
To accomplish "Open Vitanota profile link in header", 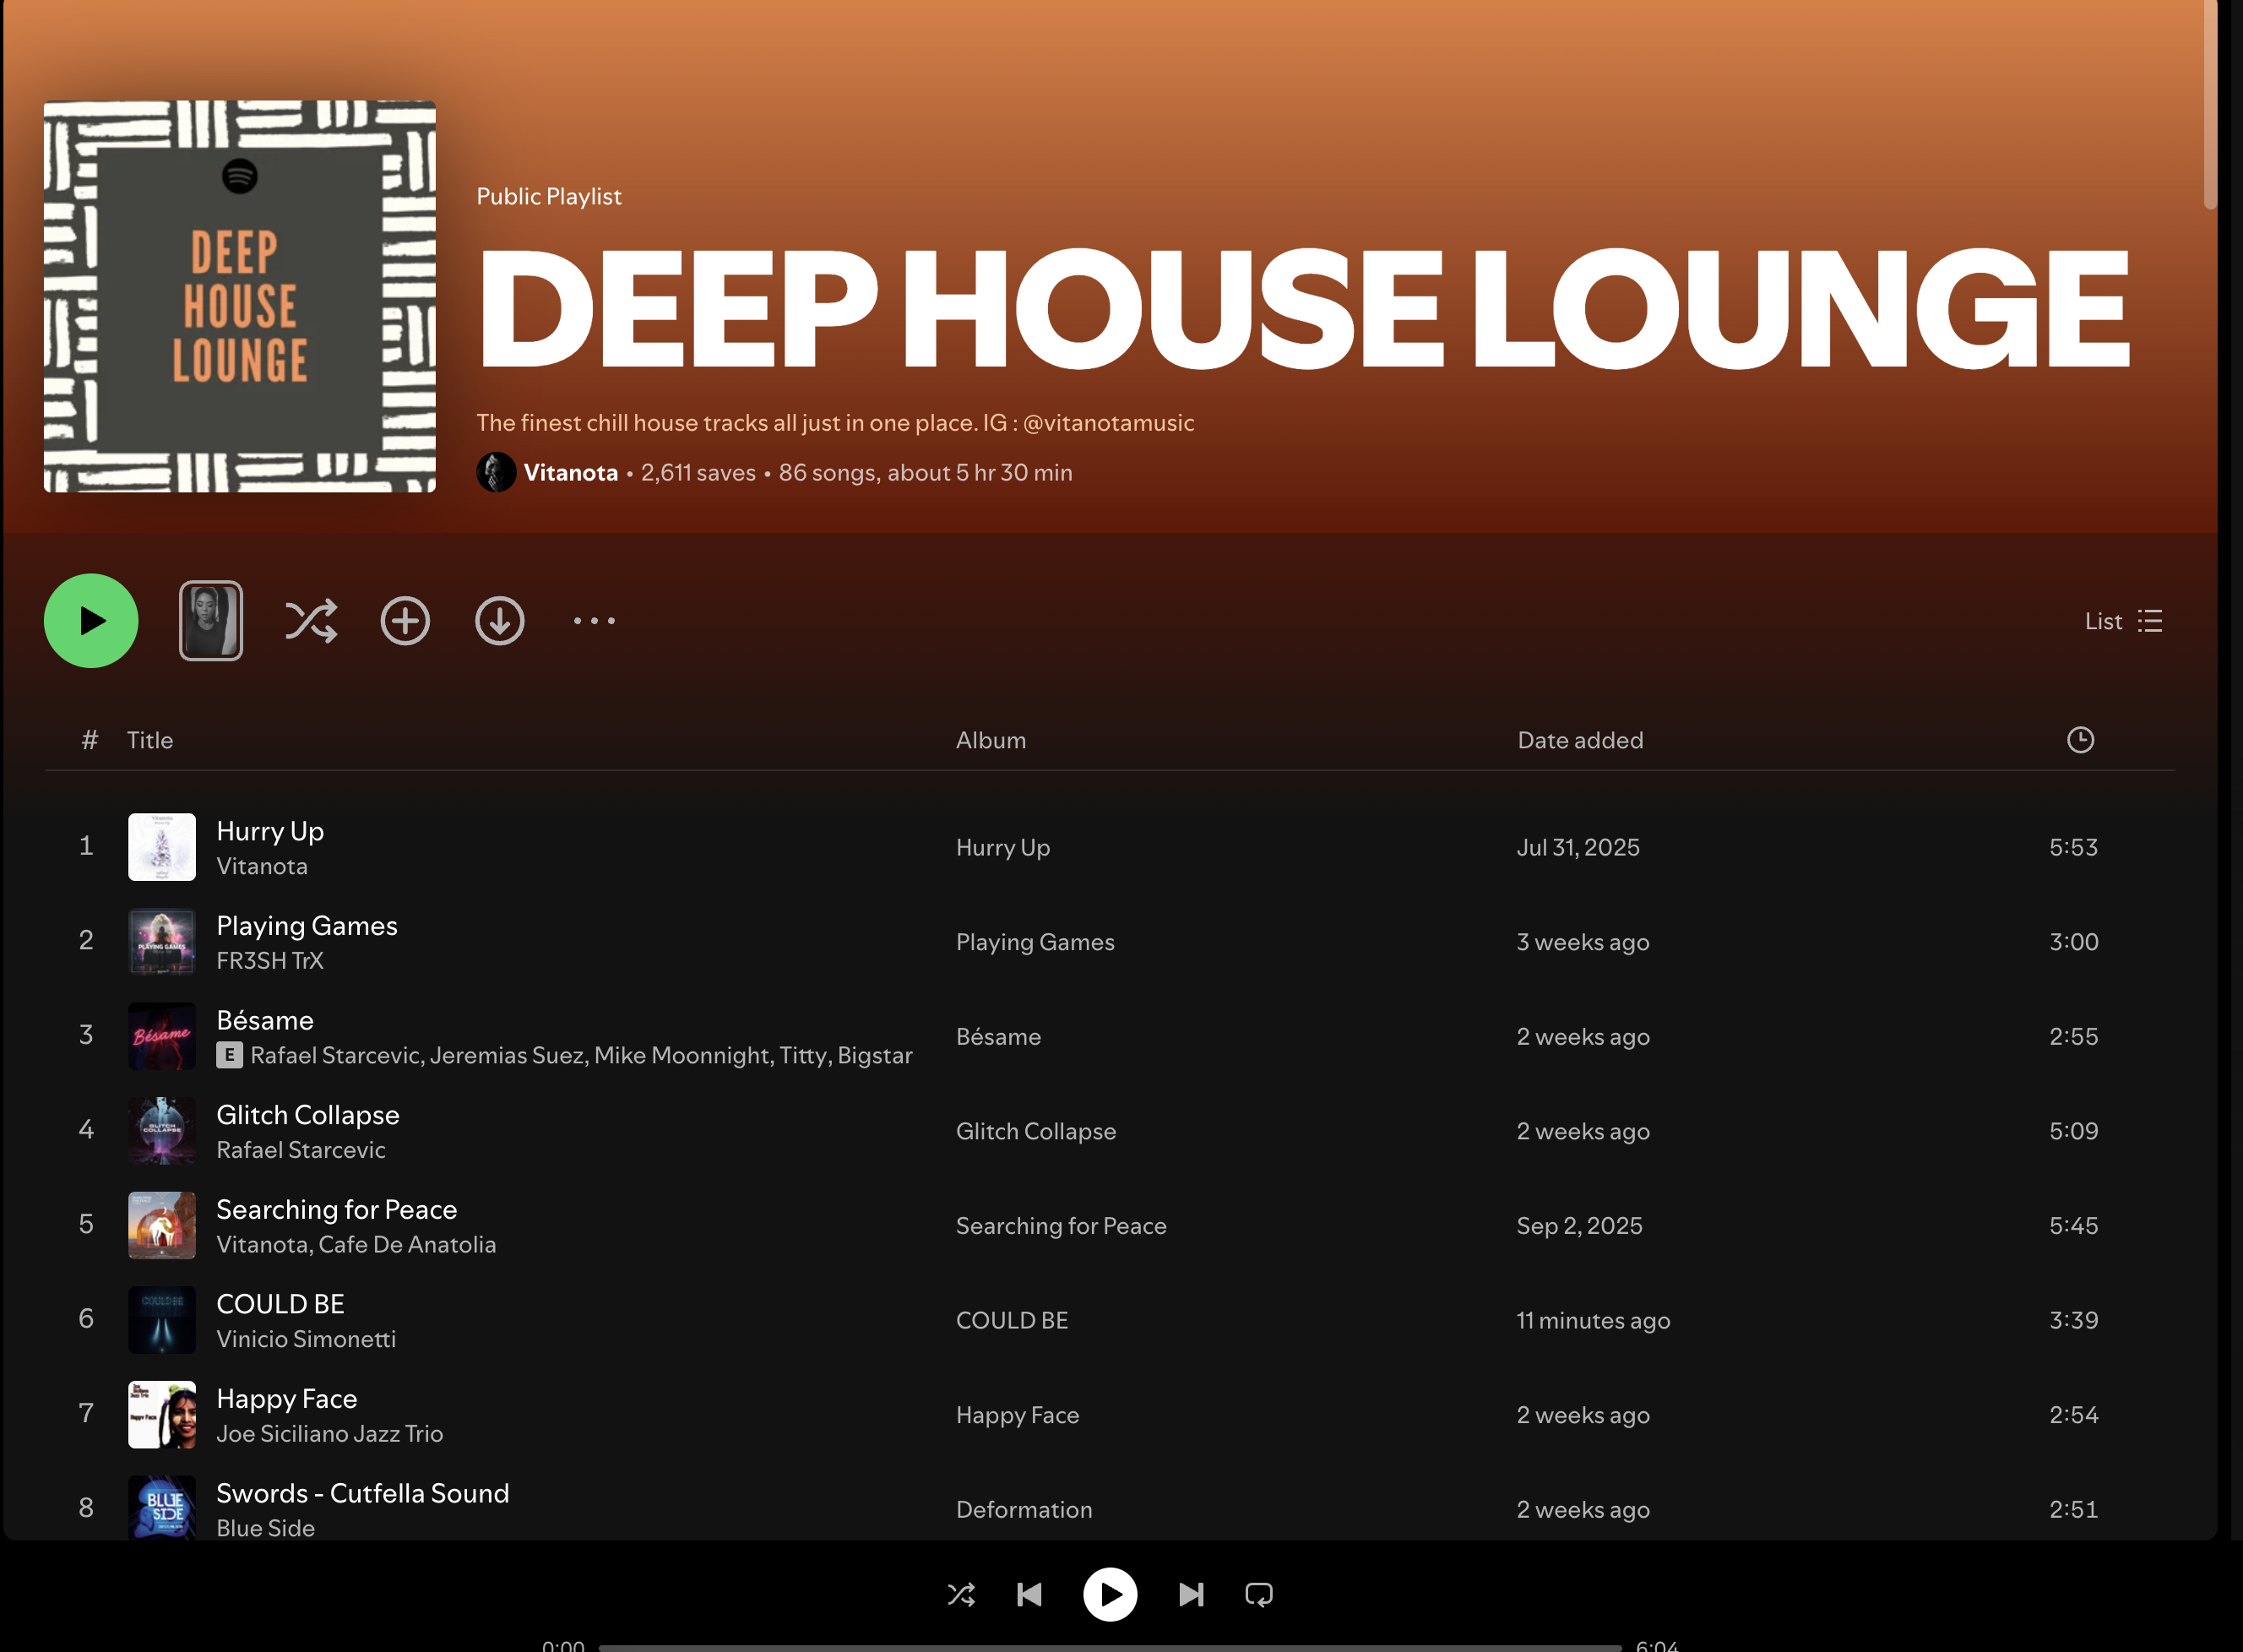I will (570, 473).
